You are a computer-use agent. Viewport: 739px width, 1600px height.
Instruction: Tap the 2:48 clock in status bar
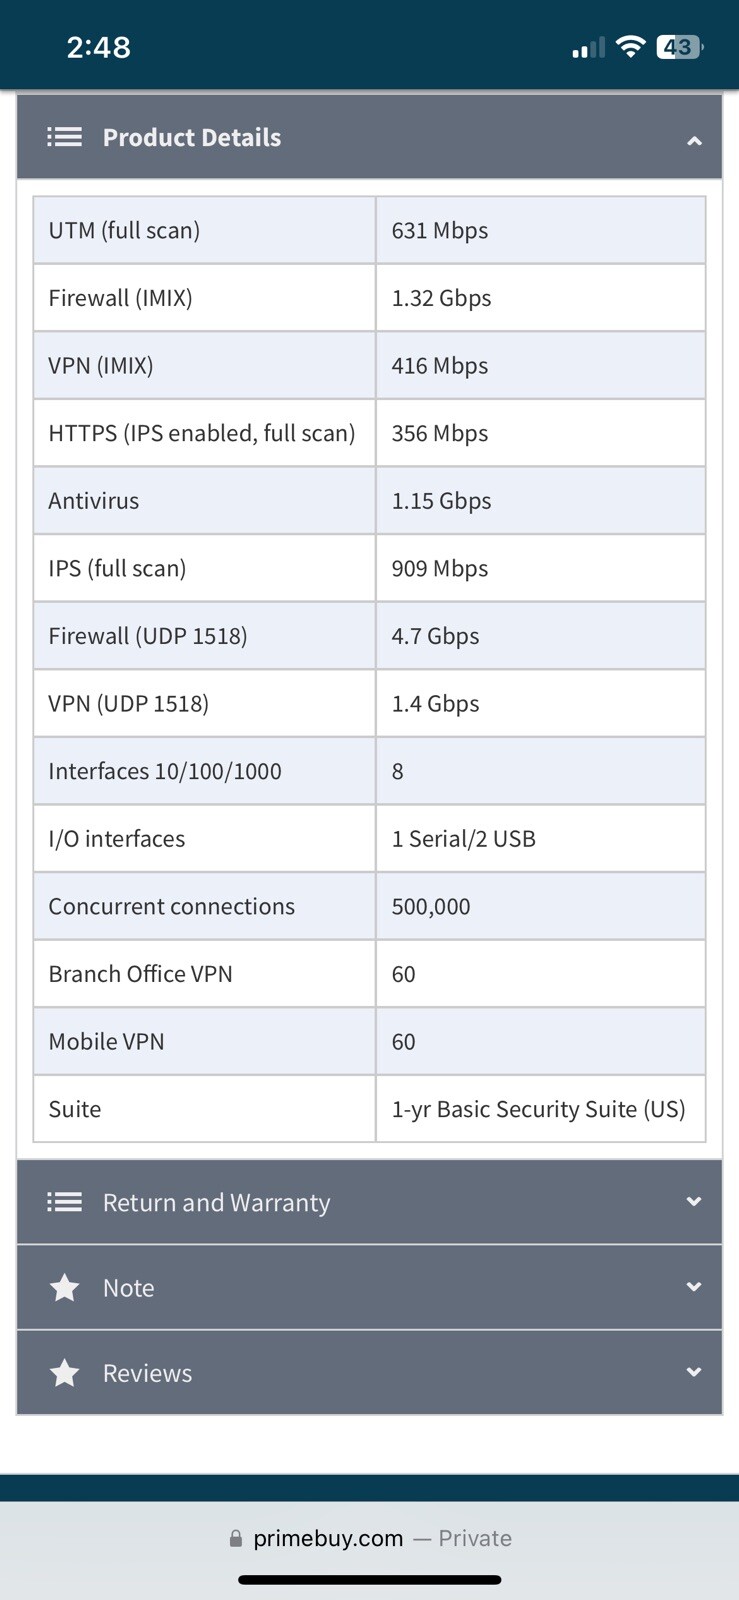coord(98,47)
